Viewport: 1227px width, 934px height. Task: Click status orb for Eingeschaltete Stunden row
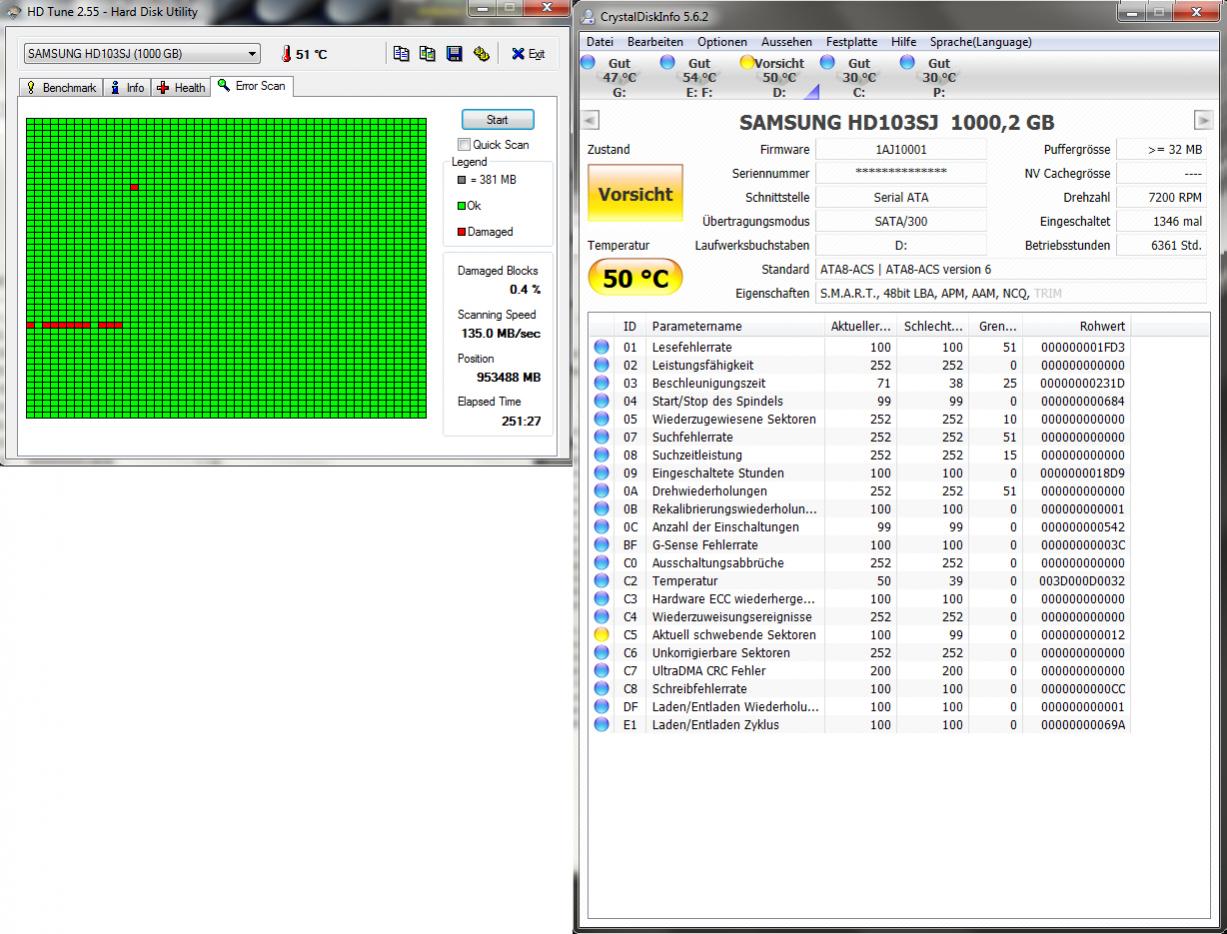coord(602,473)
